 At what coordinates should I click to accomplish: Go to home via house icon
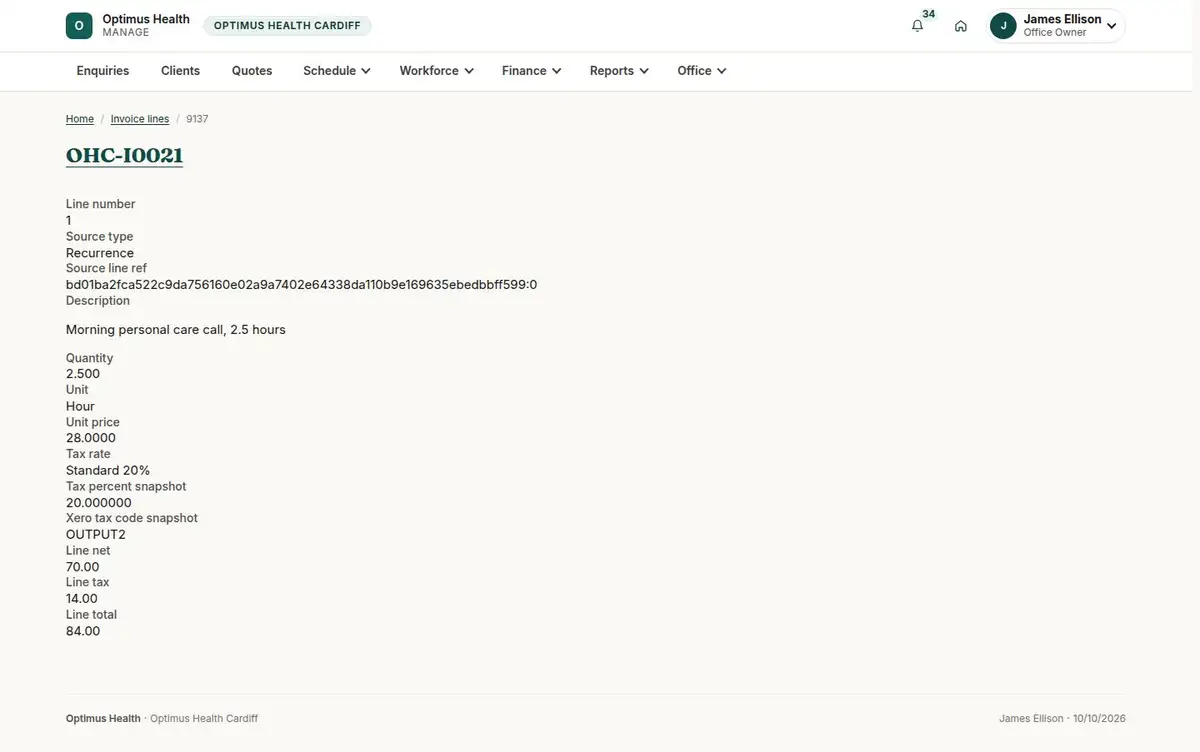[961, 26]
